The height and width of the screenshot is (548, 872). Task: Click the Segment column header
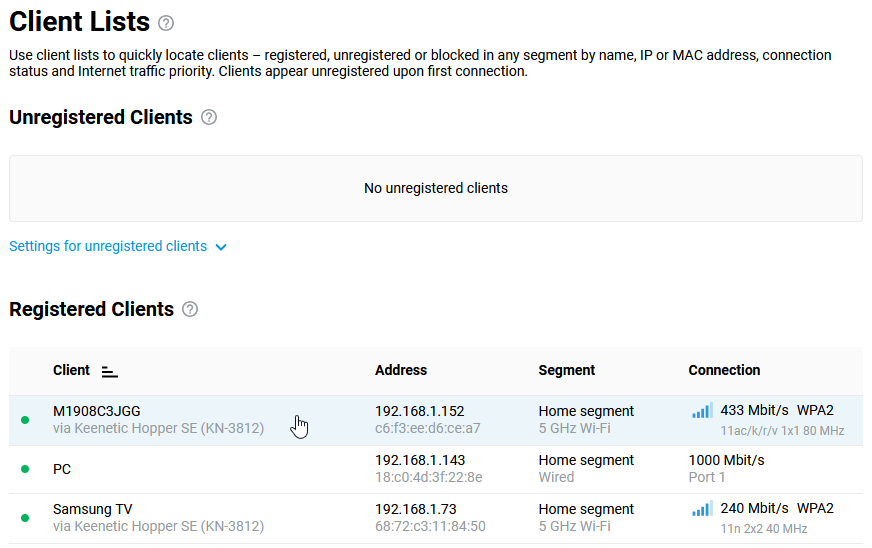566,370
